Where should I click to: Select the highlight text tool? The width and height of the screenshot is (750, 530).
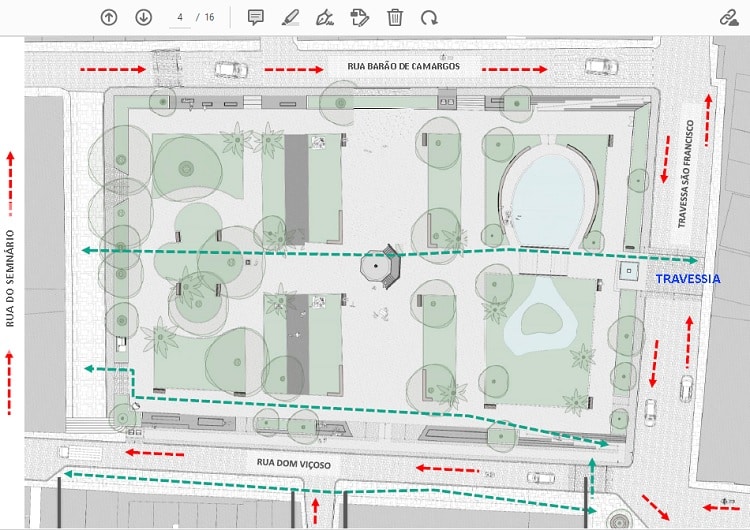point(290,17)
